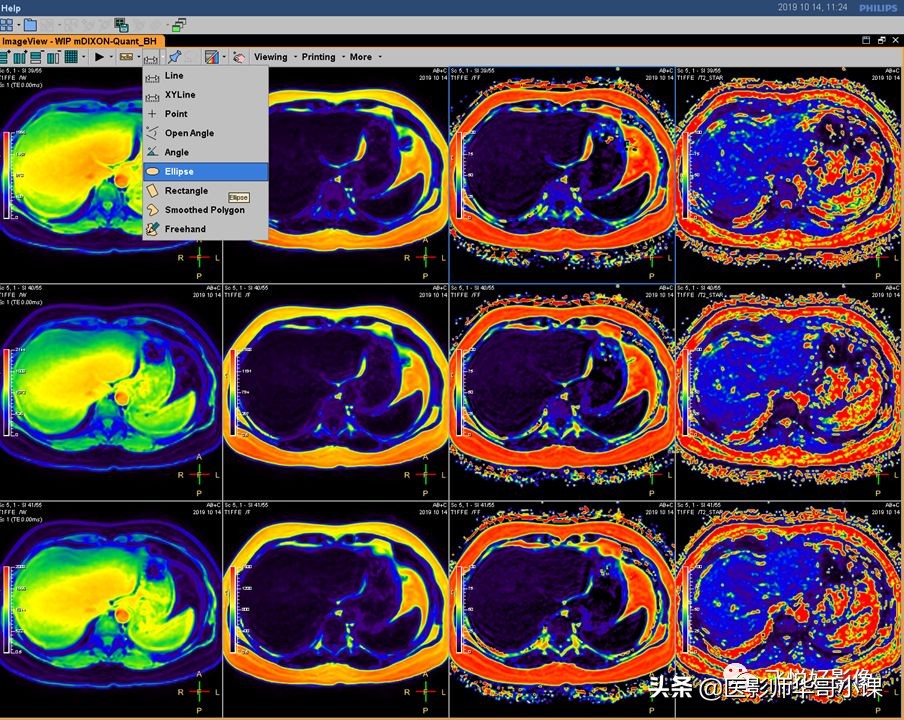
Task: Click the pushpin icon in toolbar
Action: click(176, 57)
